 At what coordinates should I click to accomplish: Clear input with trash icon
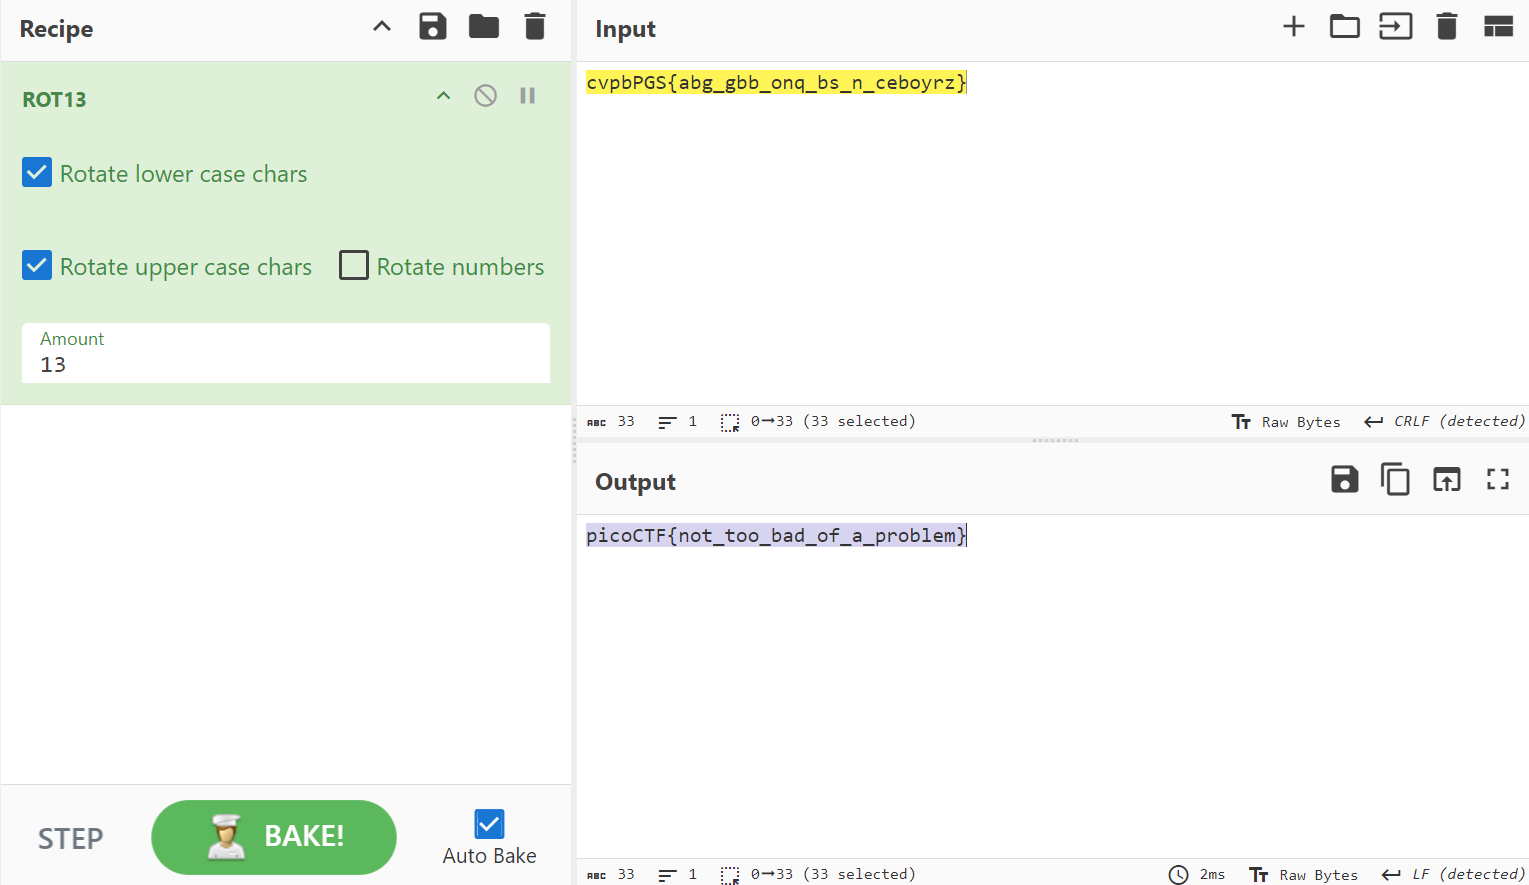(x=1446, y=27)
